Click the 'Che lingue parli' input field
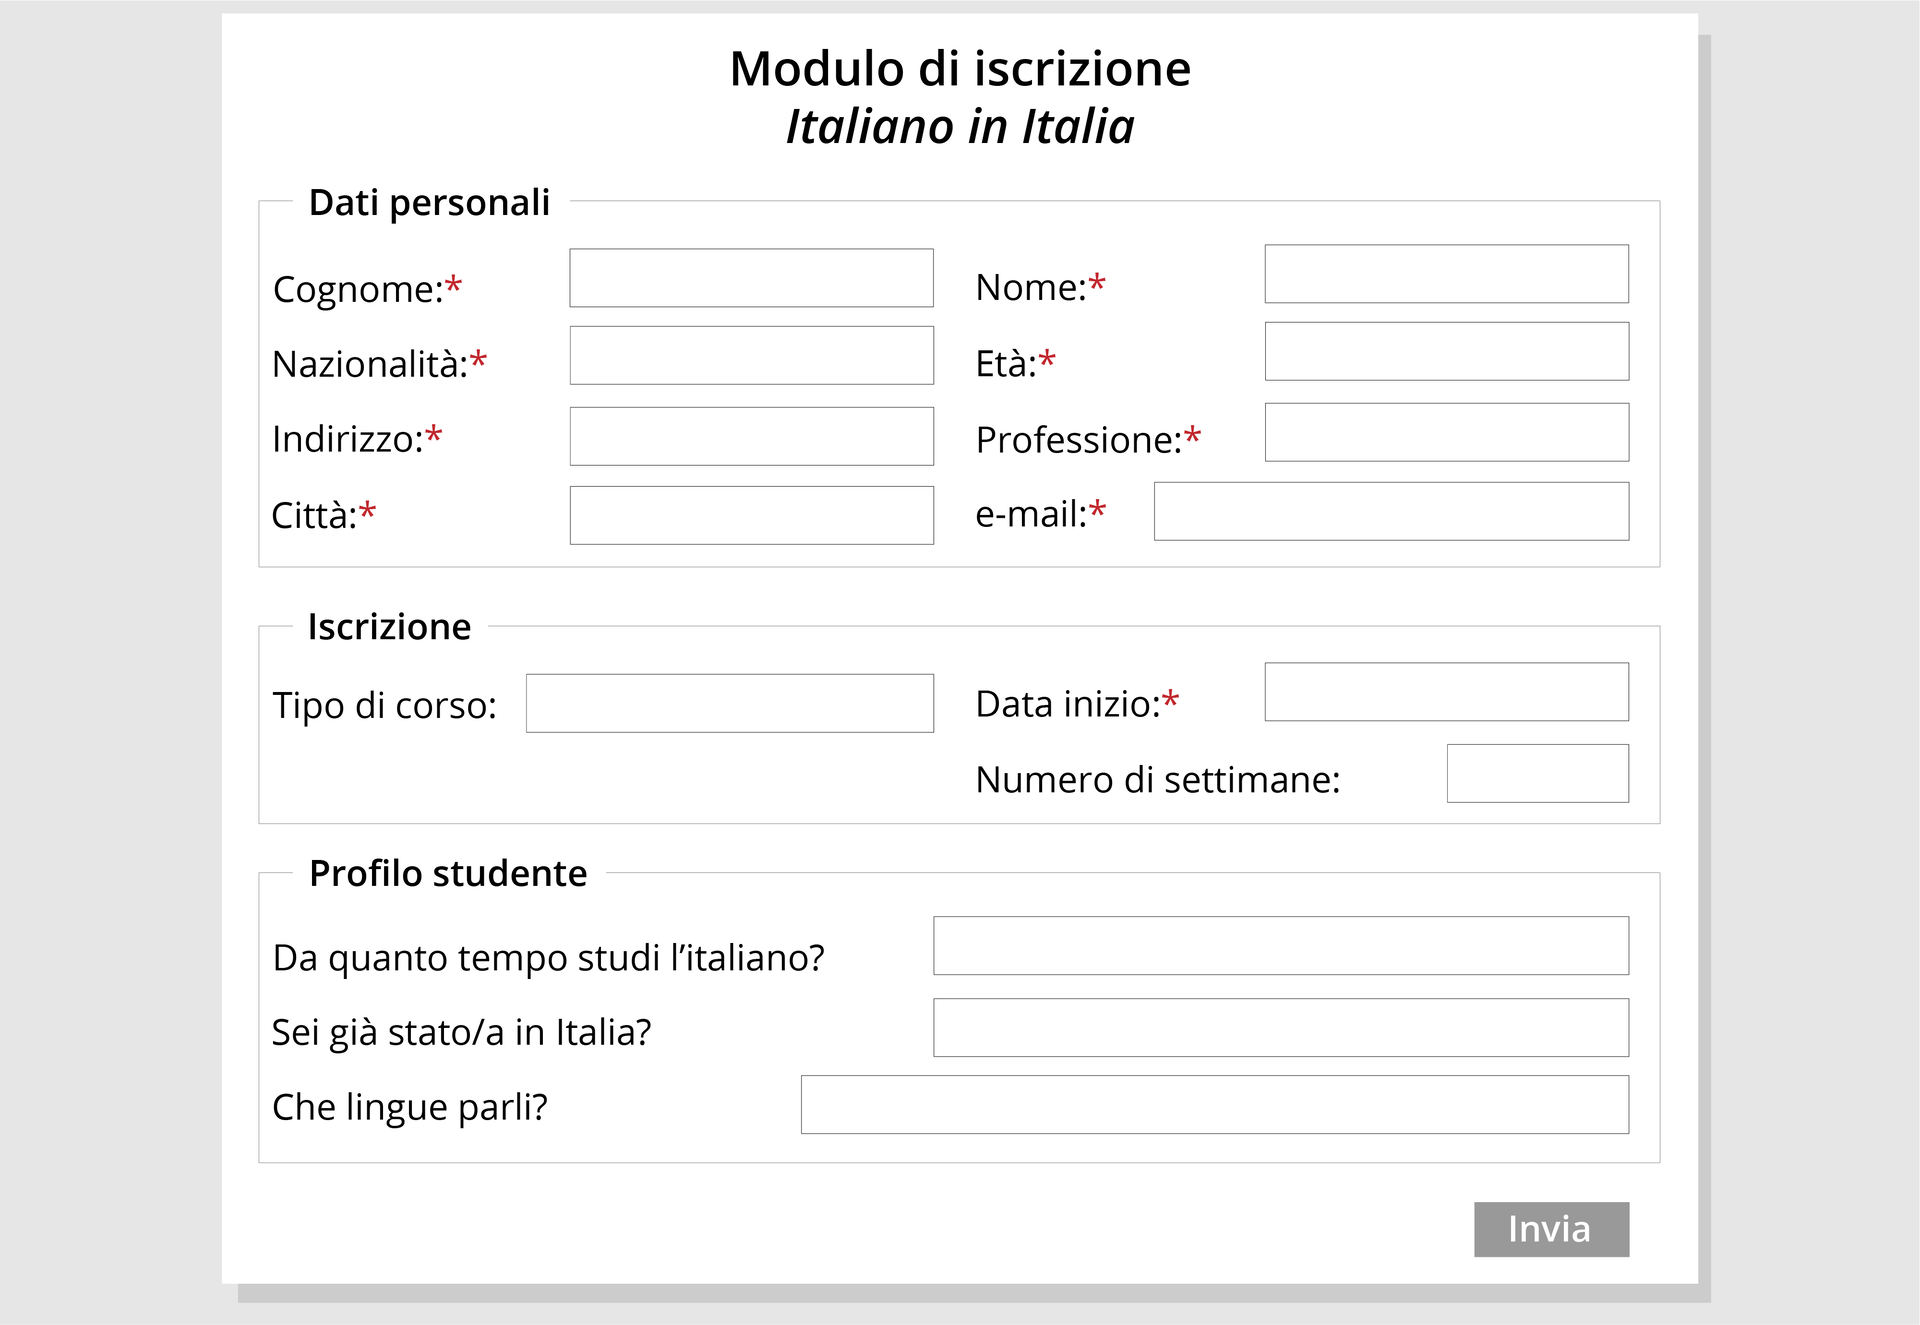This screenshot has width=1920, height=1325. tap(1214, 1105)
